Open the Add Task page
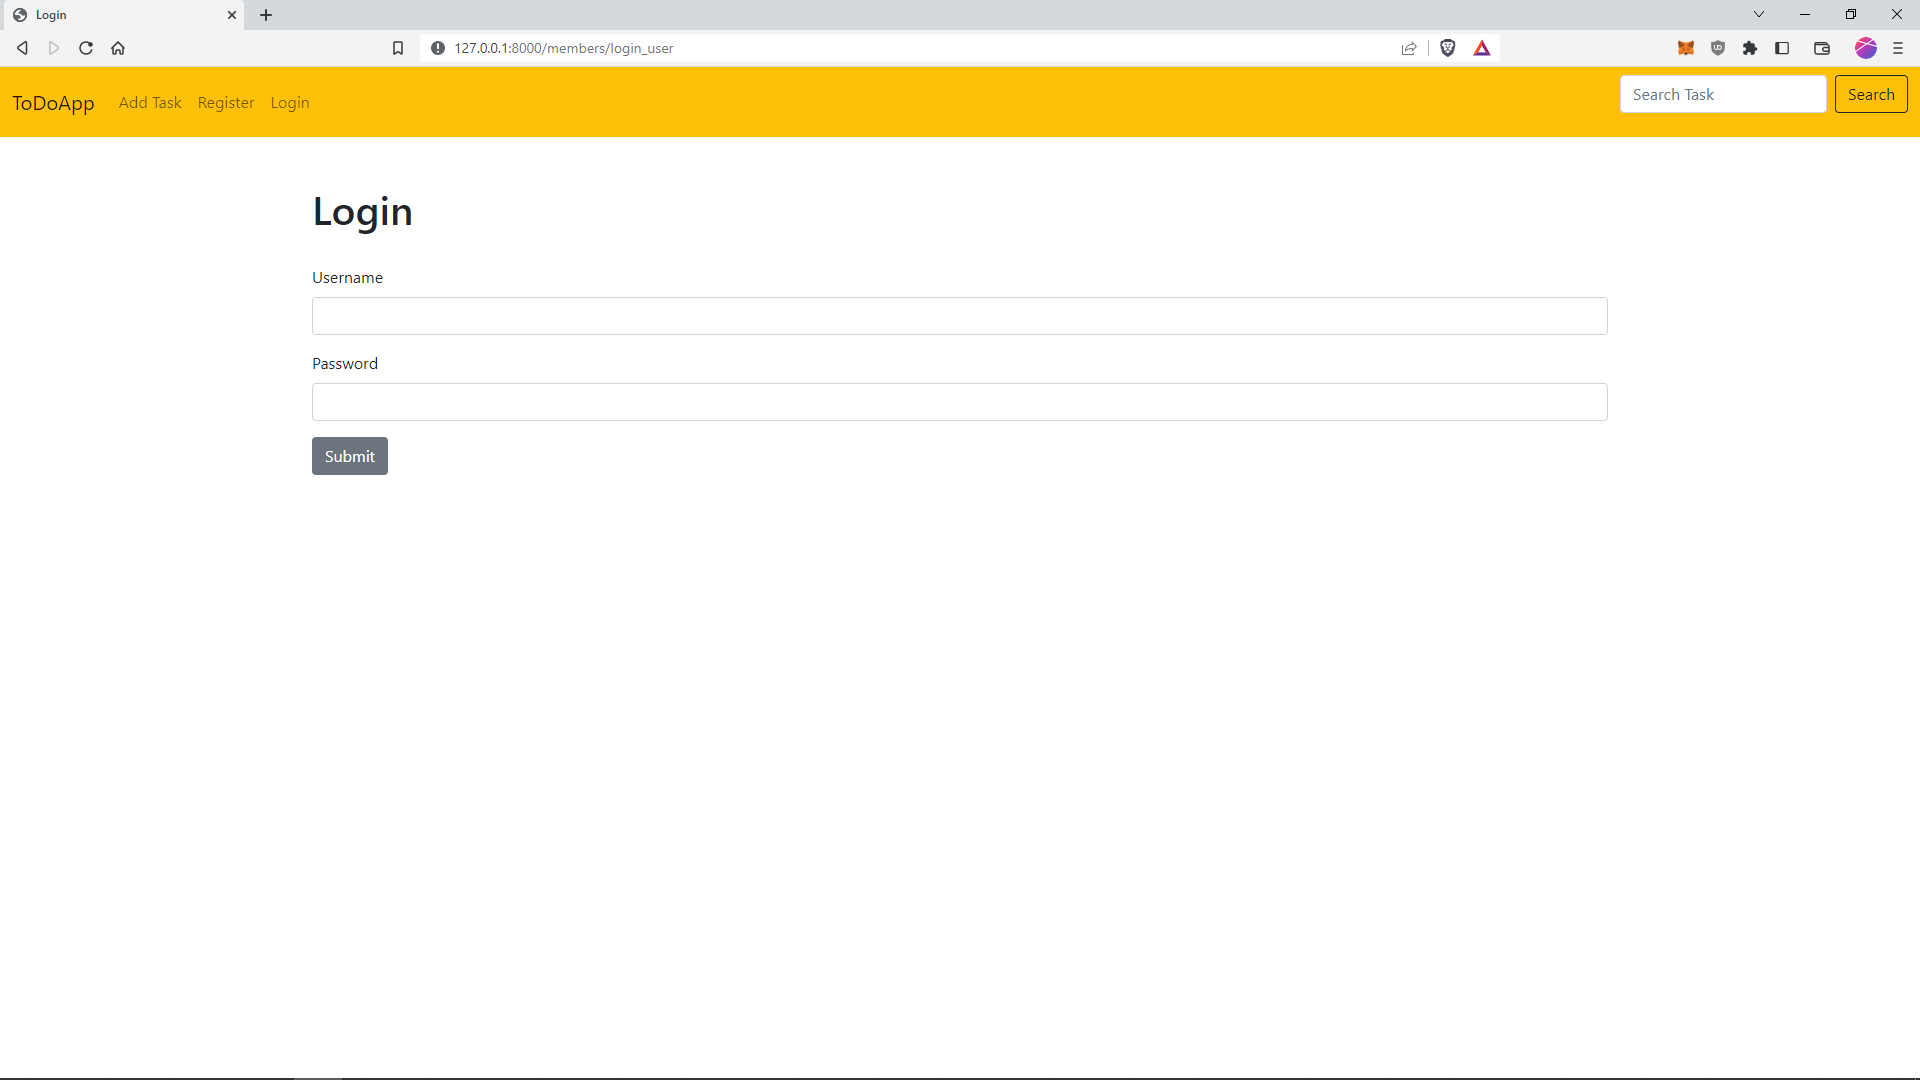 pos(150,102)
